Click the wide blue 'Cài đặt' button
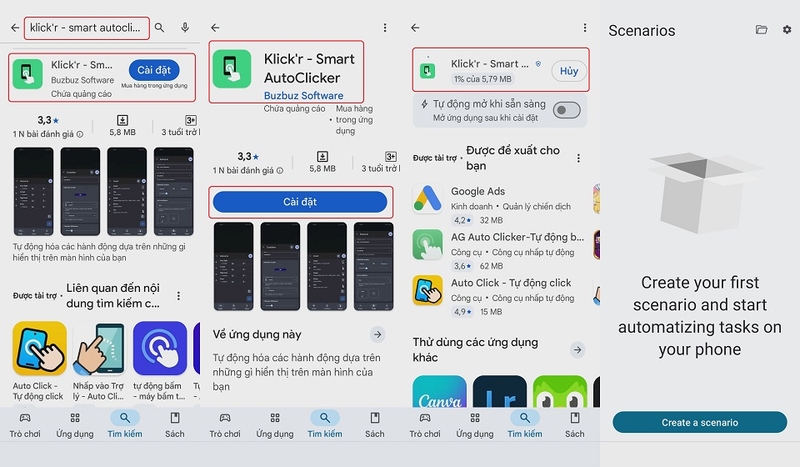This screenshot has width=800, height=467. tap(300, 202)
